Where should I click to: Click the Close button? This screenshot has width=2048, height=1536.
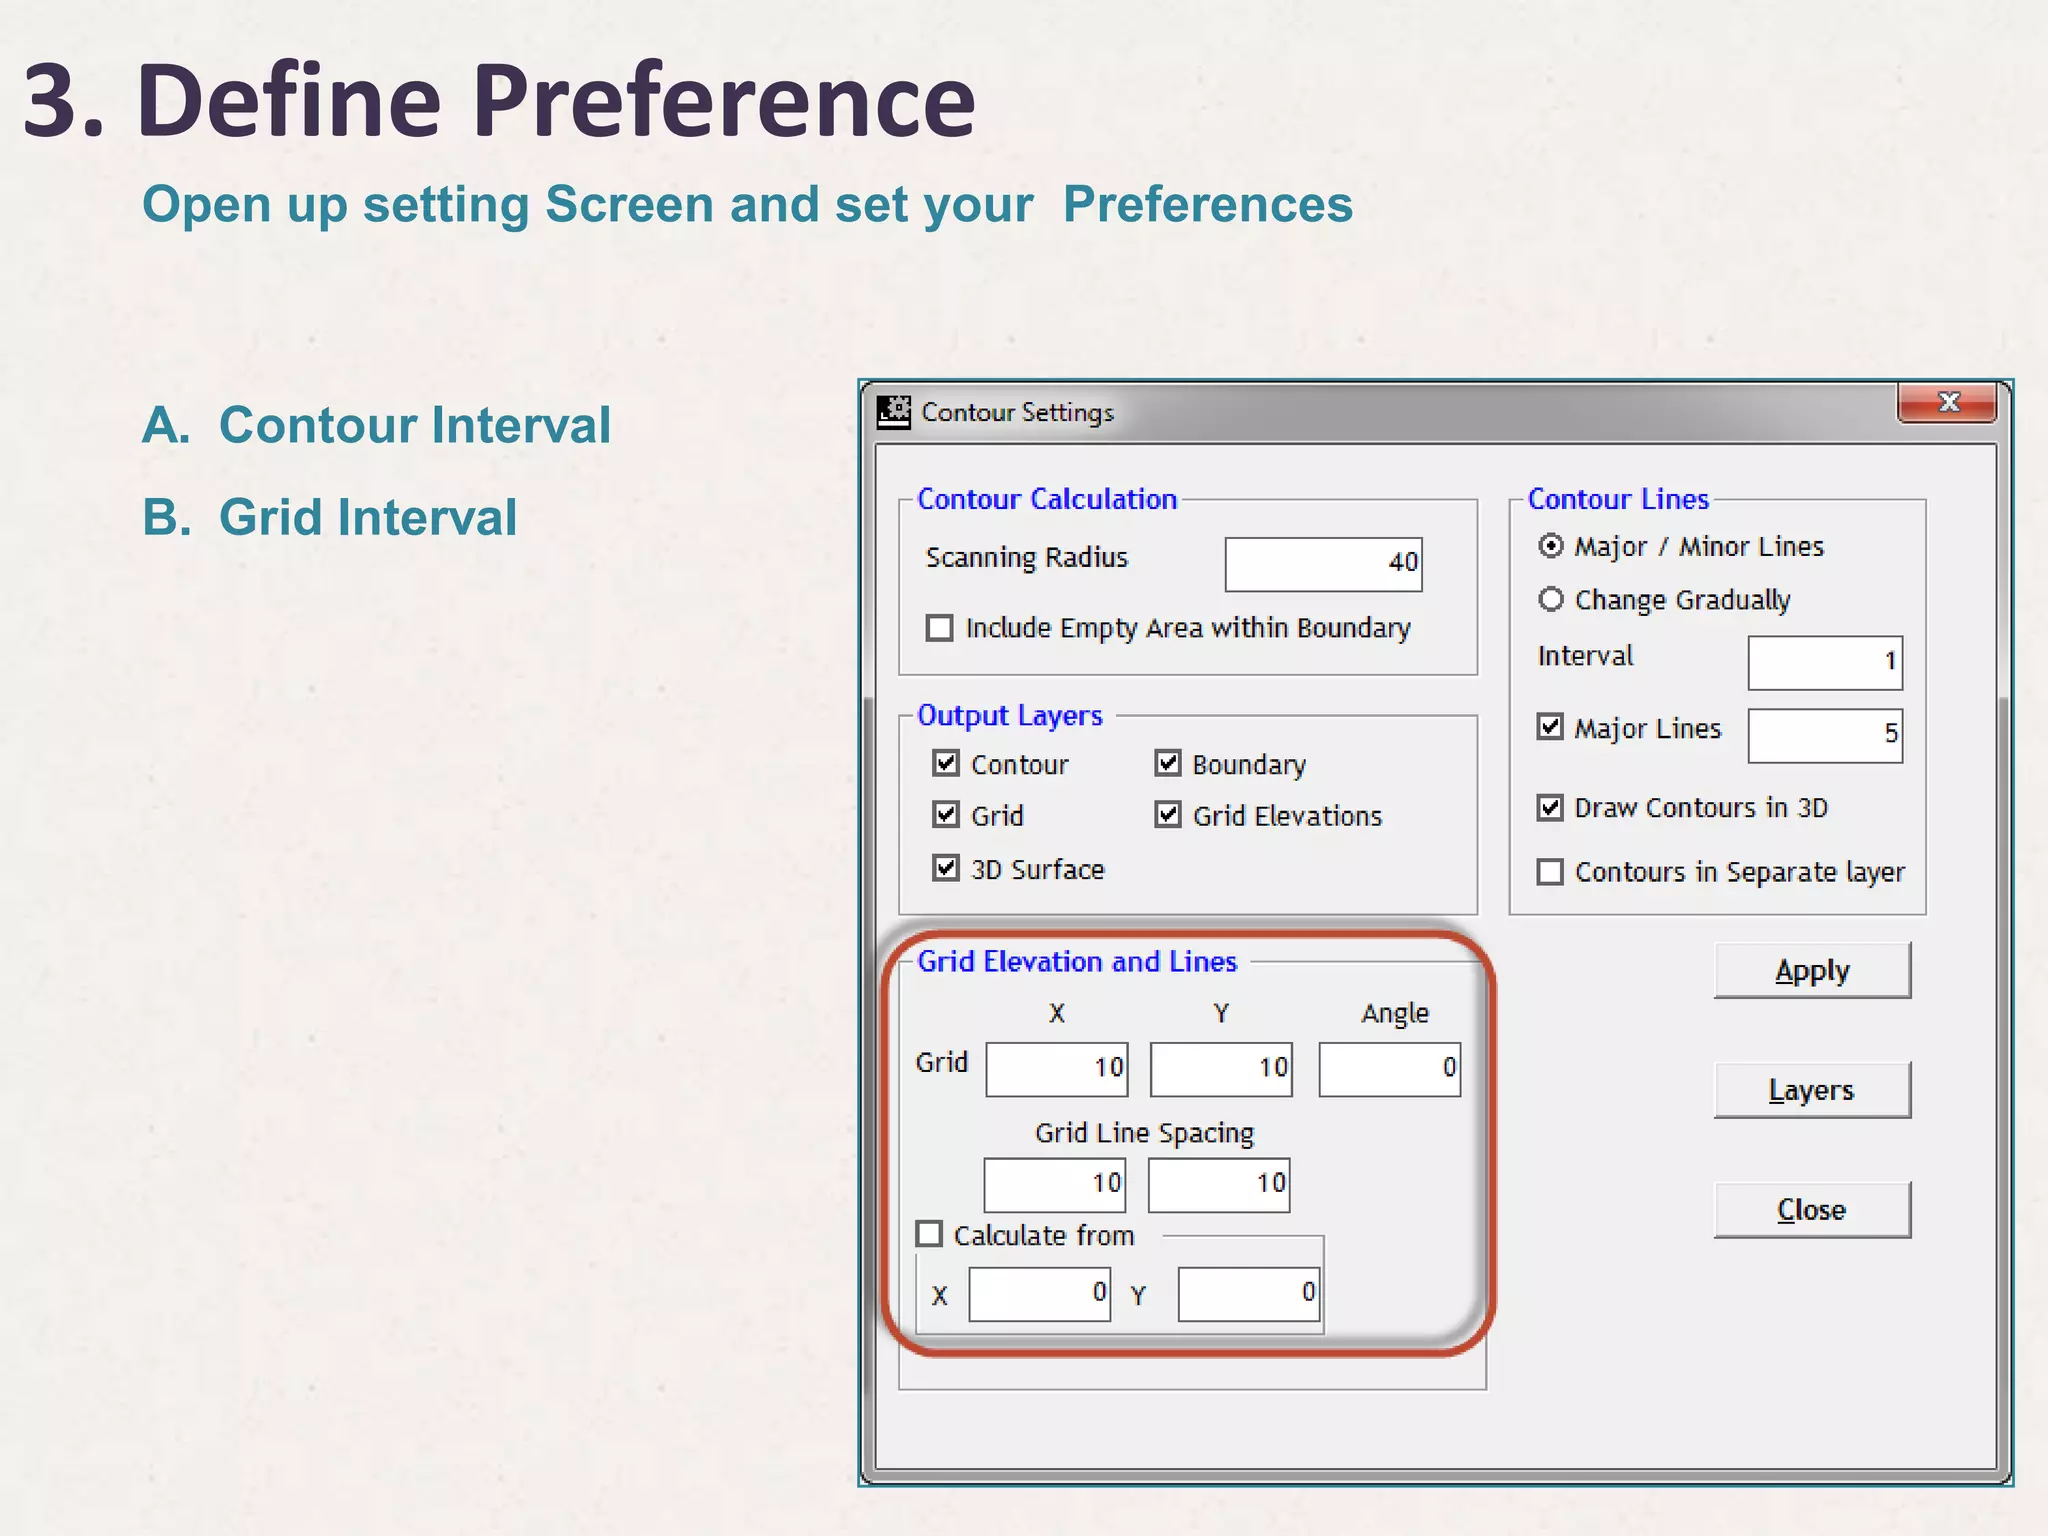click(1811, 1210)
